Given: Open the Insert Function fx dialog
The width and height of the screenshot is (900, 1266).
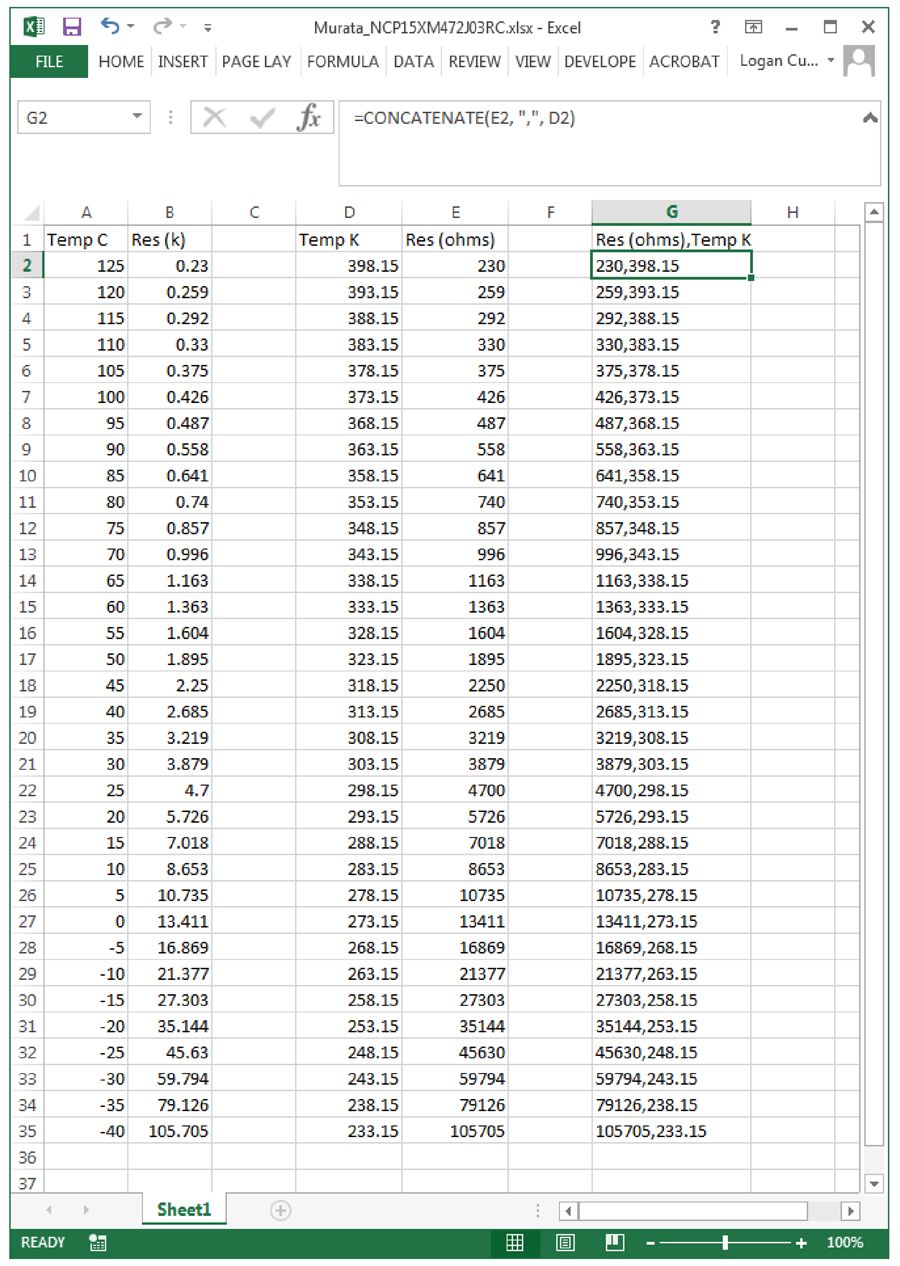Looking at the screenshot, I should coord(310,118).
